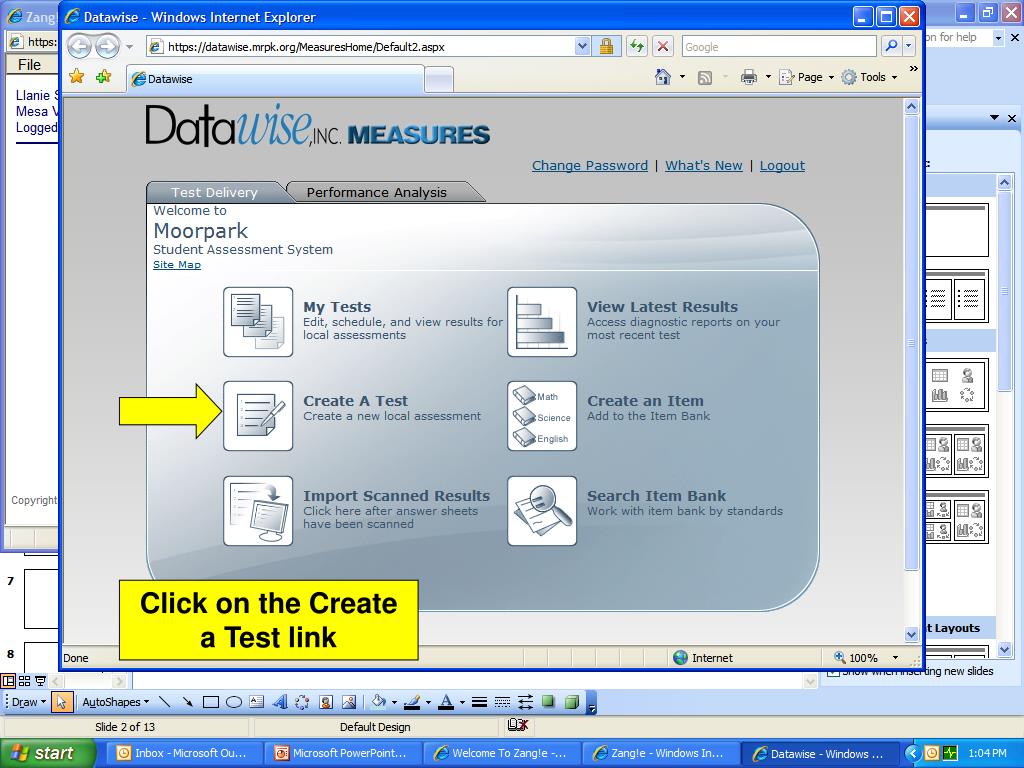Open a new blank browser tab
This screenshot has width=1024, height=768.
click(439, 80)
